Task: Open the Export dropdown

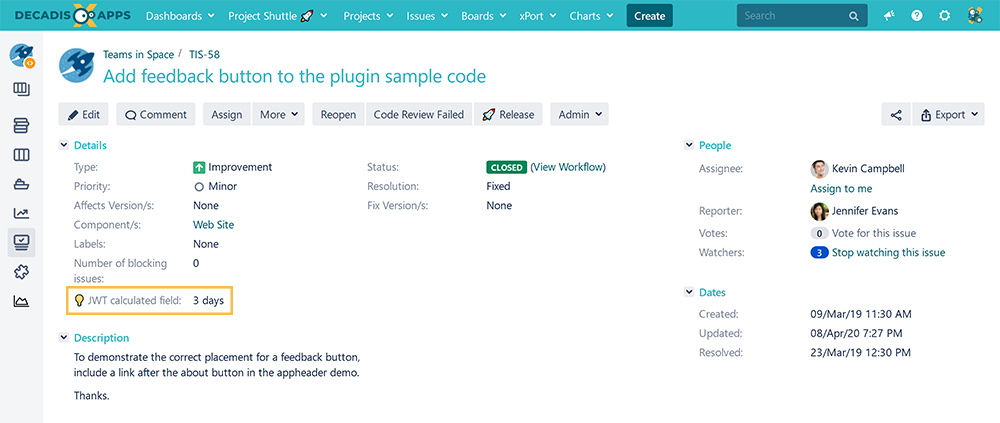Action: (x=949, y=115)
